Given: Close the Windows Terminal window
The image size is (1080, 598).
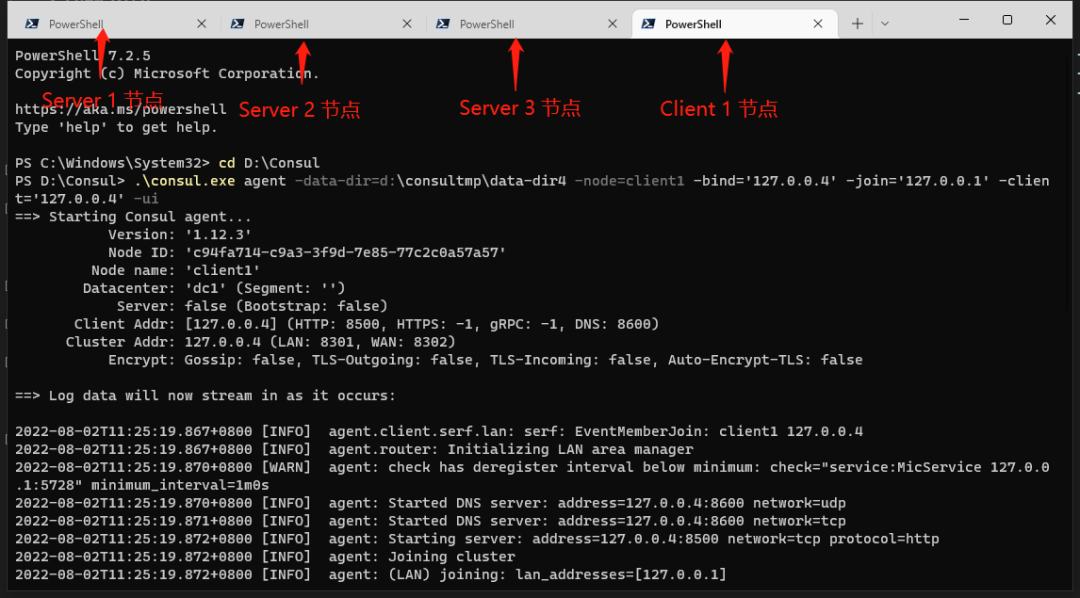Looking at the screenshot, I should (1050, 20).
